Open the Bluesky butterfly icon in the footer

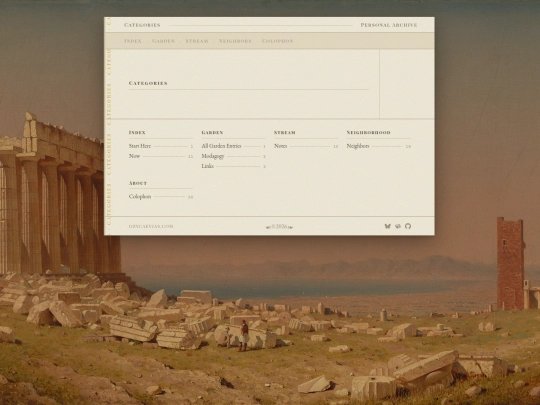tap(387, 226)
